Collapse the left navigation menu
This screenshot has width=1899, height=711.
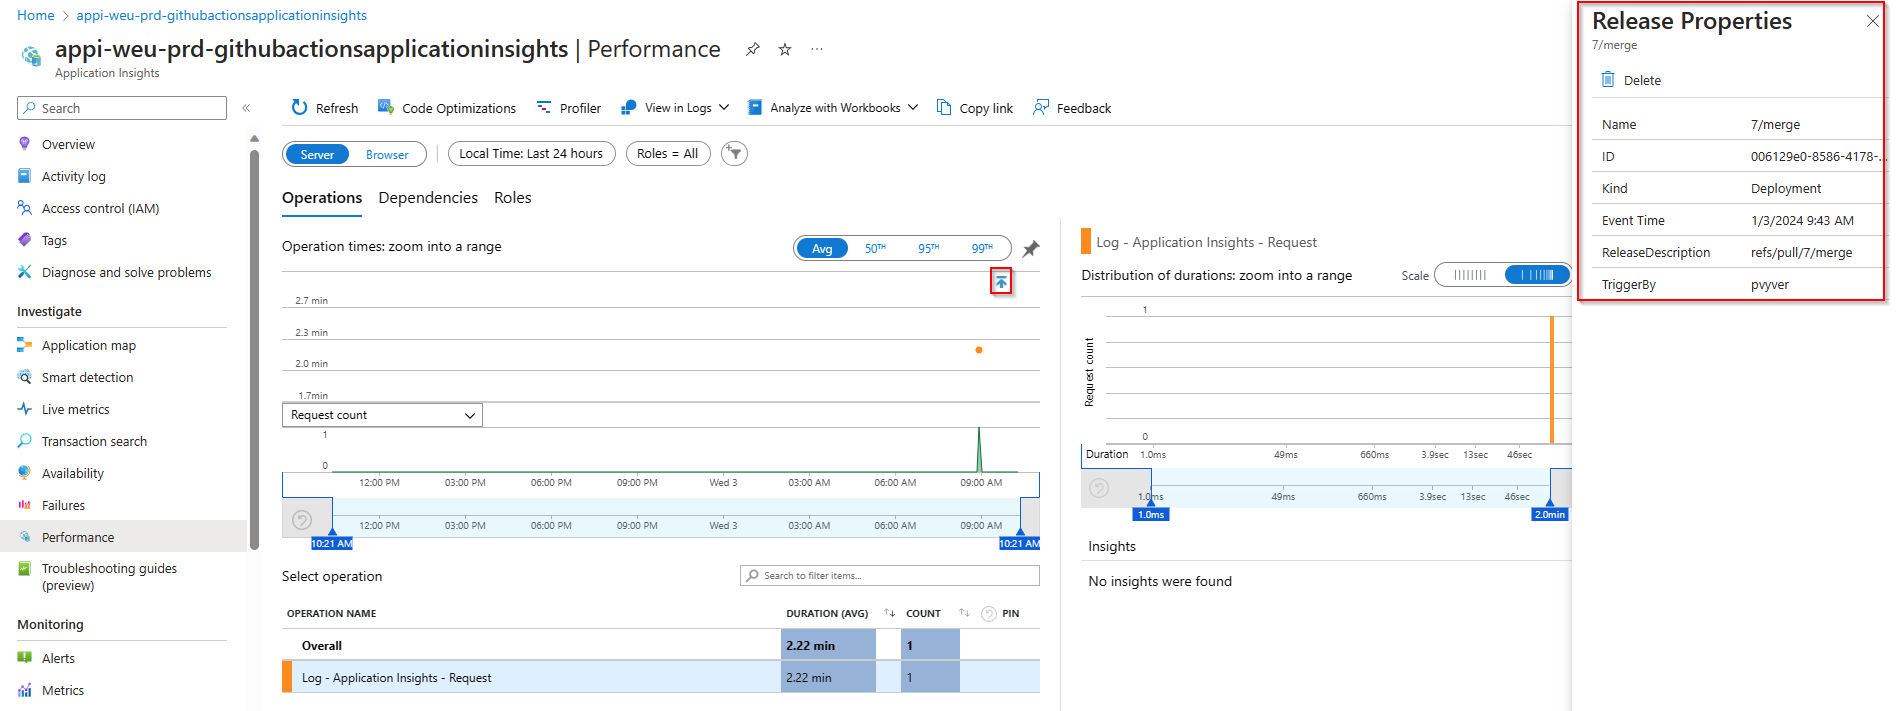click(x=246, y=108)
